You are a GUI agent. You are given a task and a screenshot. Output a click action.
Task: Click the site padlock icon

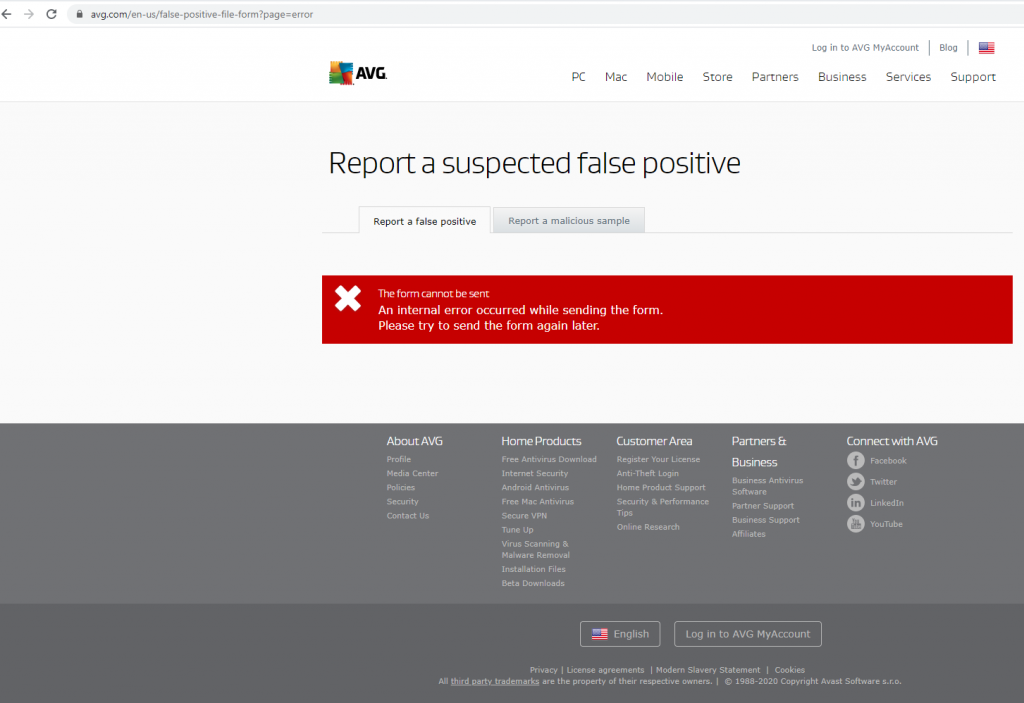[x=79, y=15]
